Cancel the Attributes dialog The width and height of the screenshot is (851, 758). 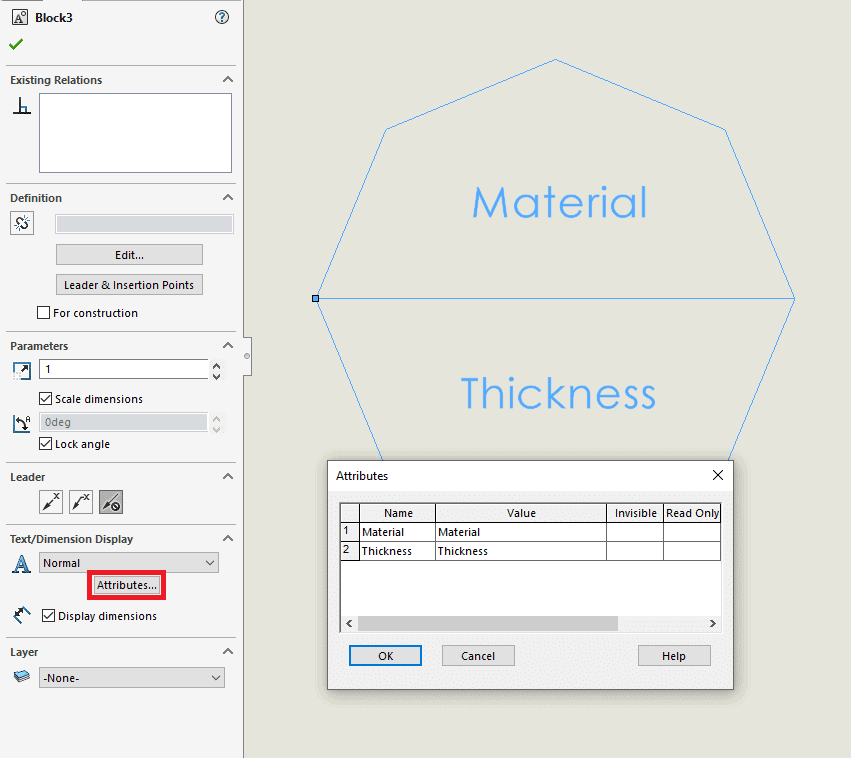click(x=478, y=655)
